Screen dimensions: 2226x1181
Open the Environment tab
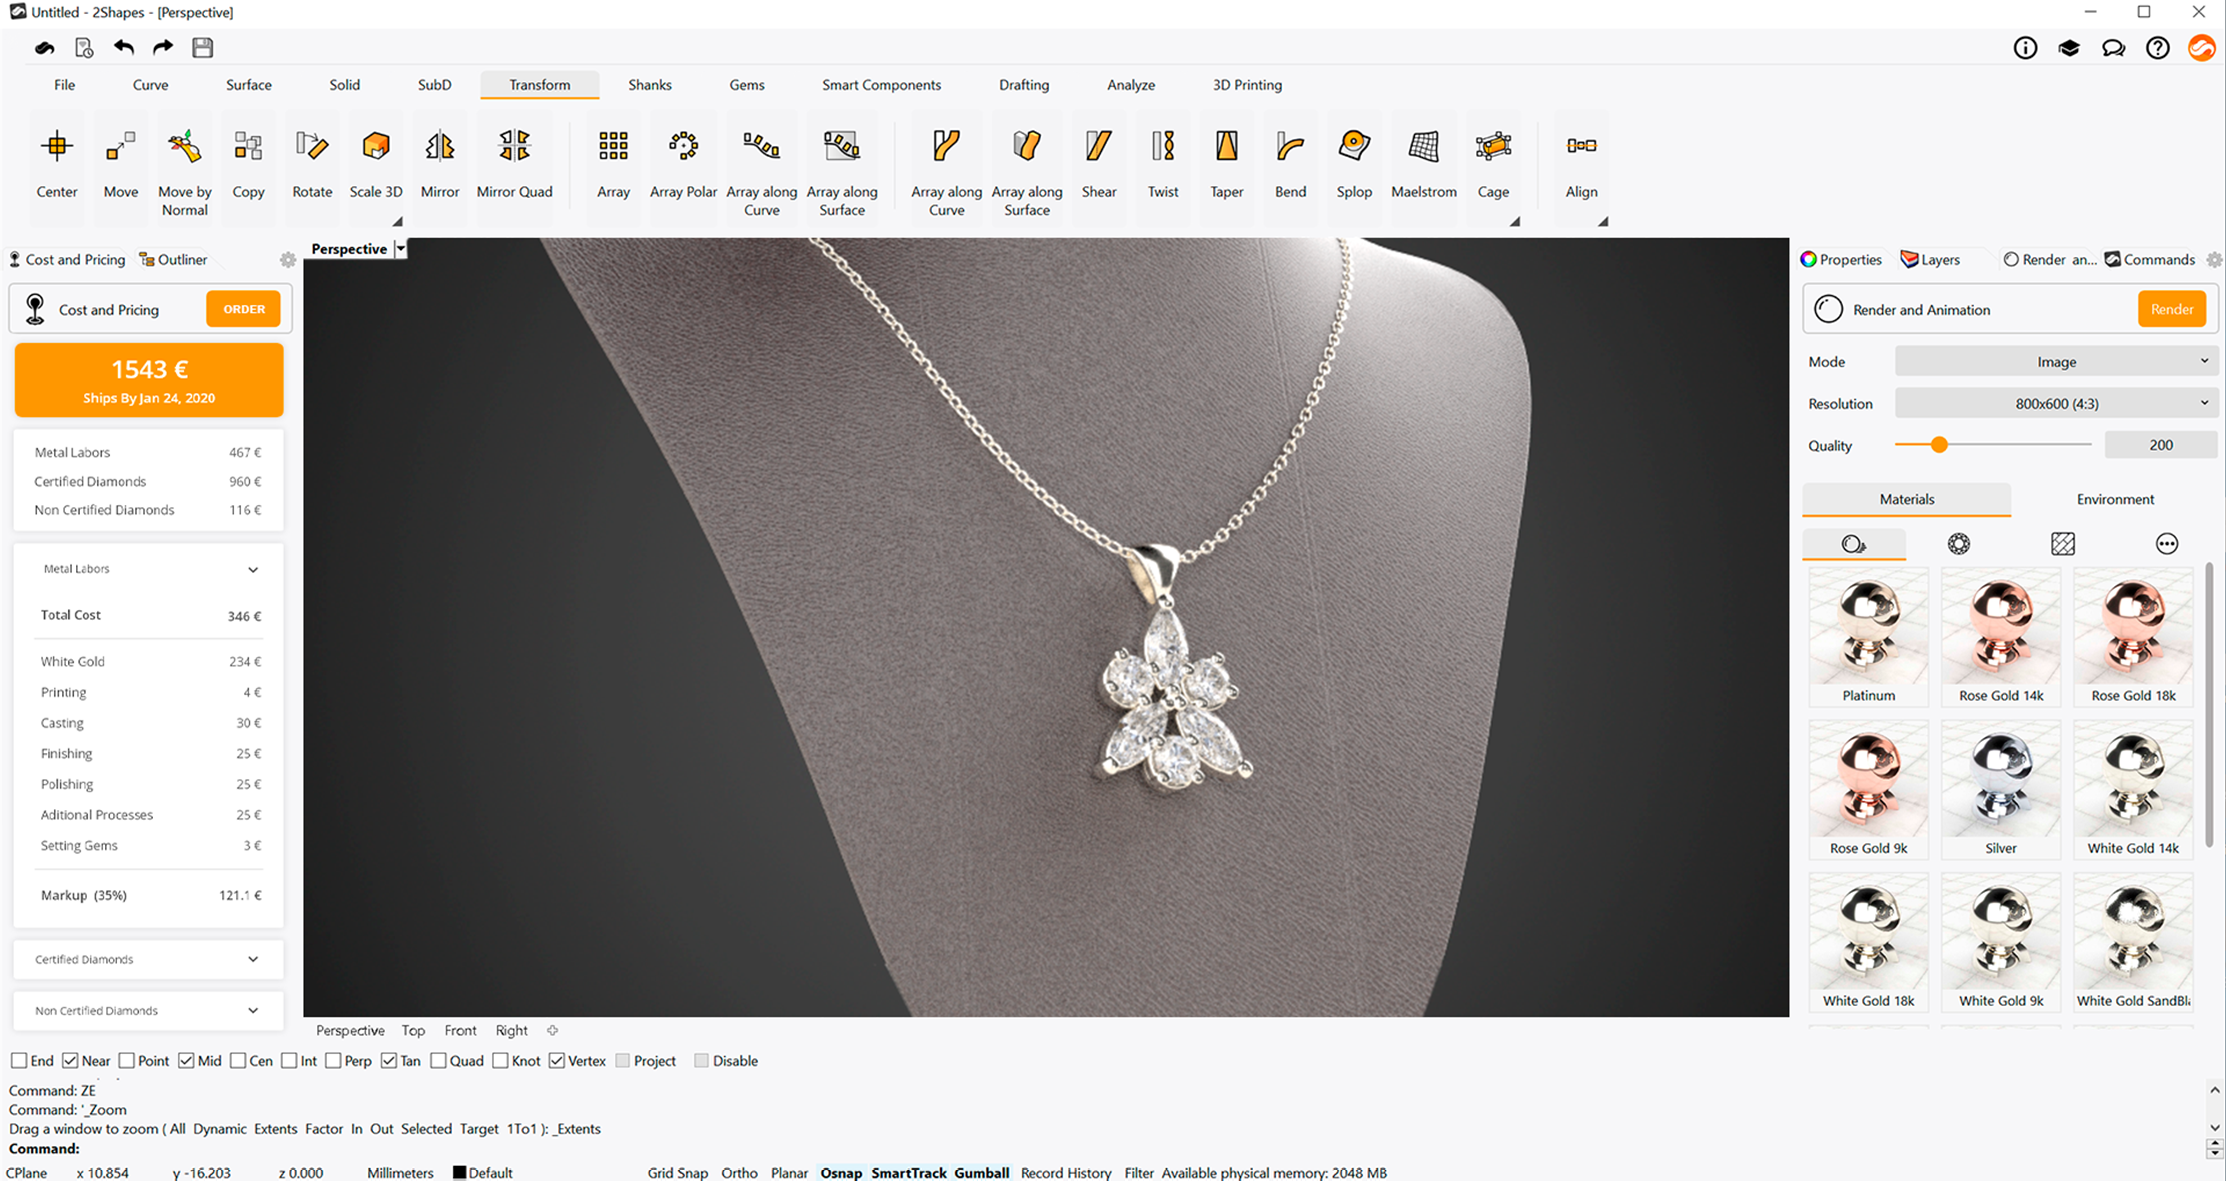2114,499
